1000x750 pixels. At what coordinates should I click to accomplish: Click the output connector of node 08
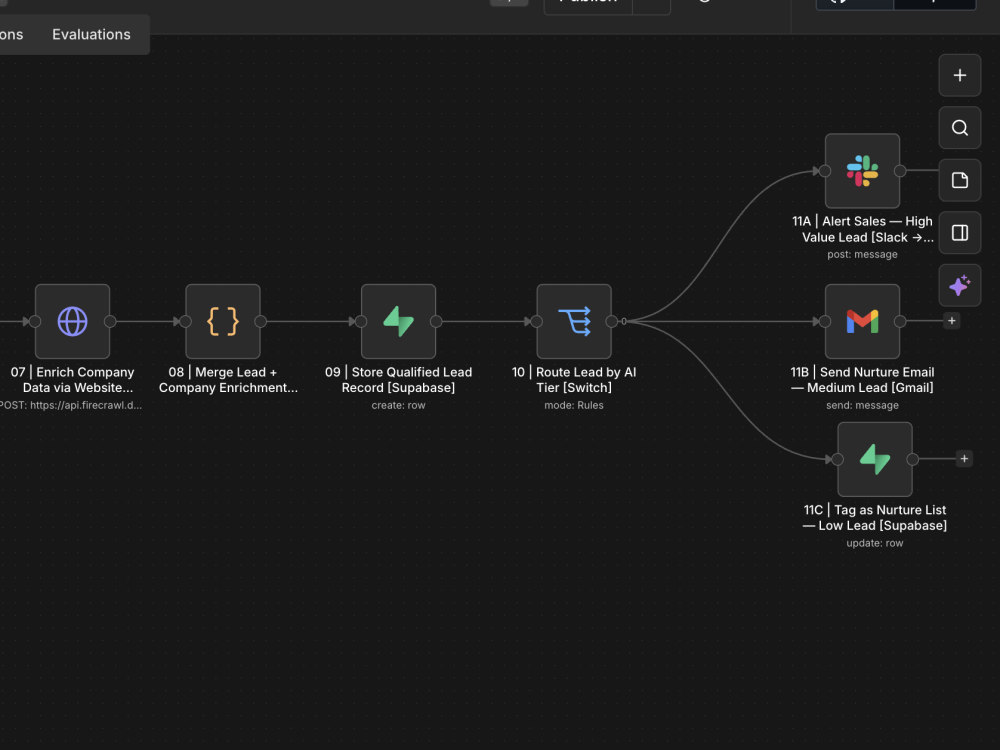(261, 321)
